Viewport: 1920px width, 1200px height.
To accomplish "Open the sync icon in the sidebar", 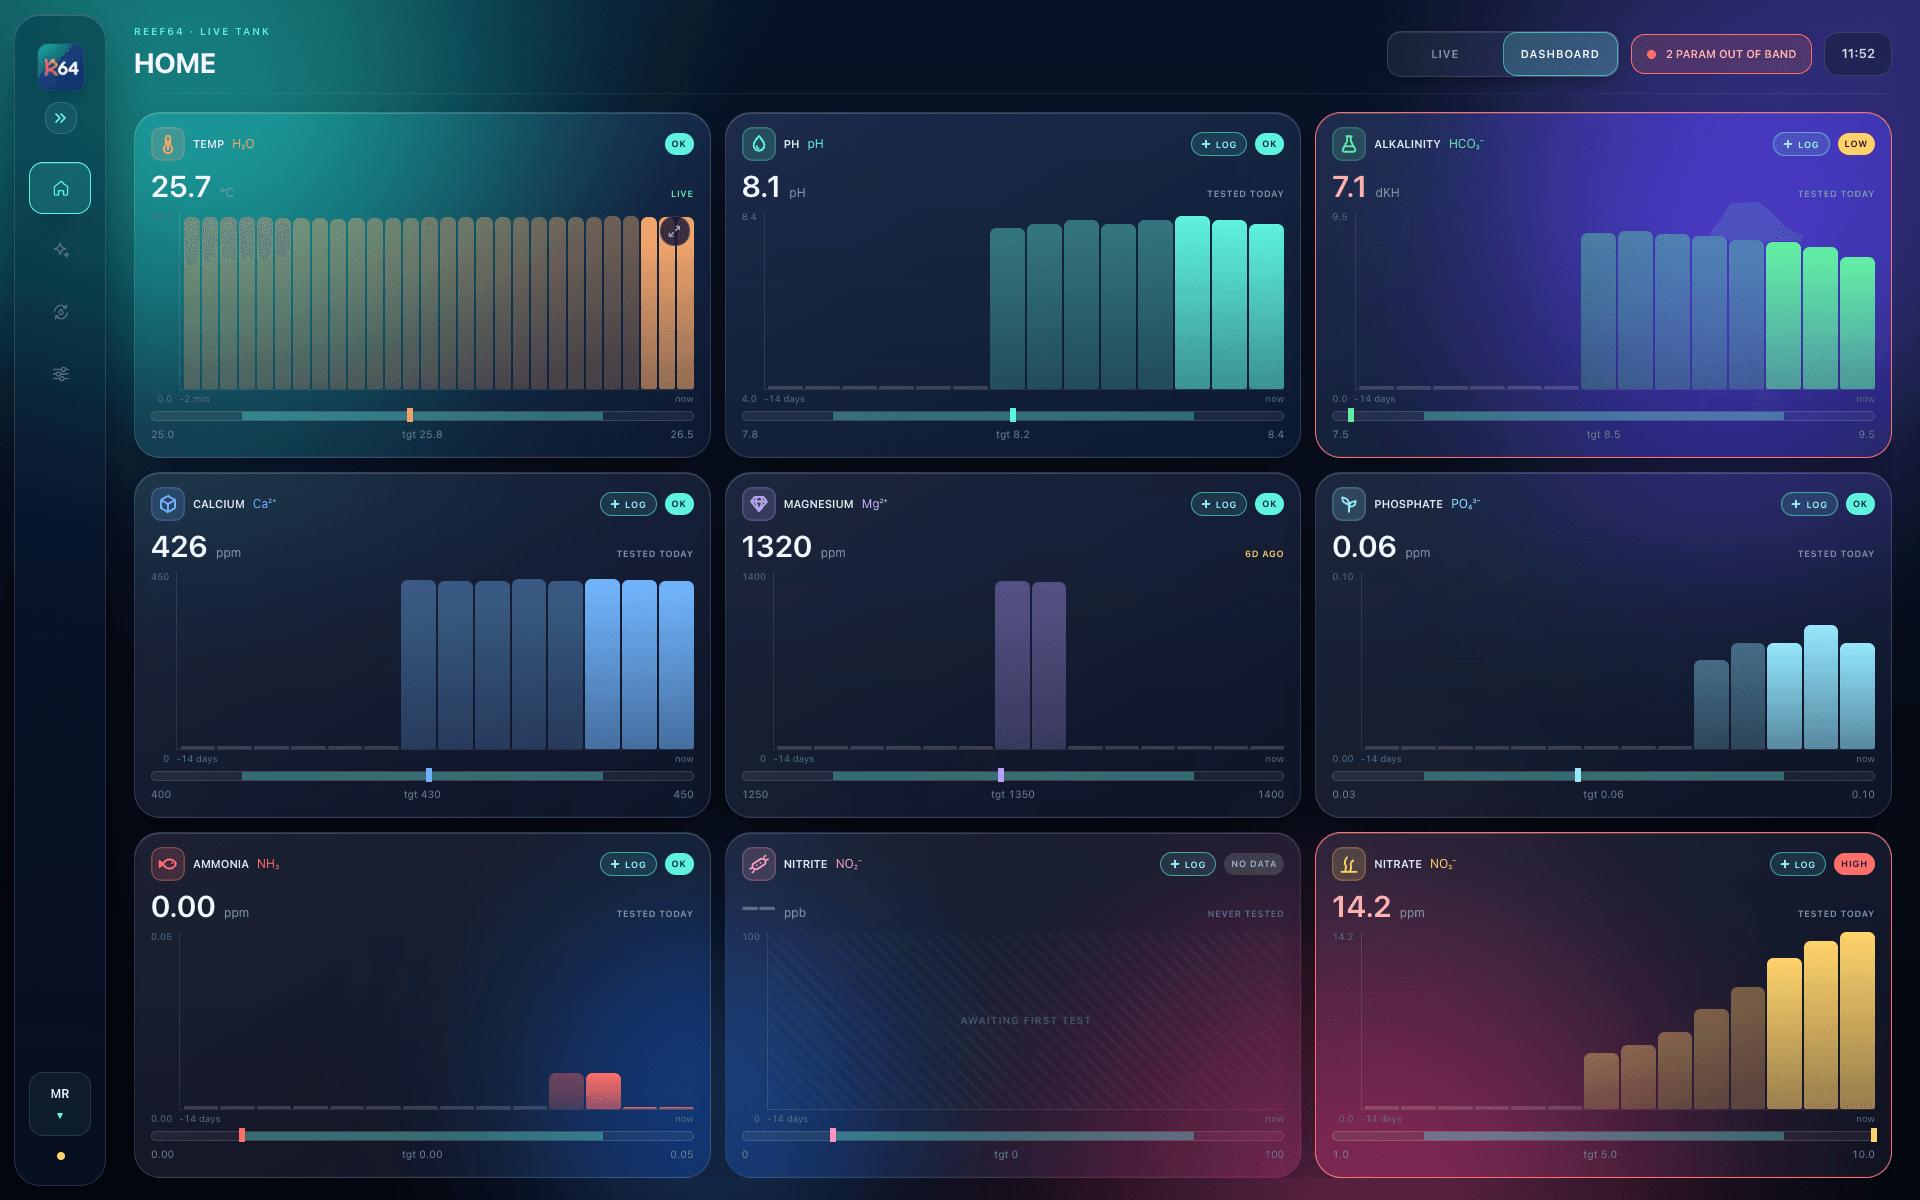I will [x=60, y=312].
